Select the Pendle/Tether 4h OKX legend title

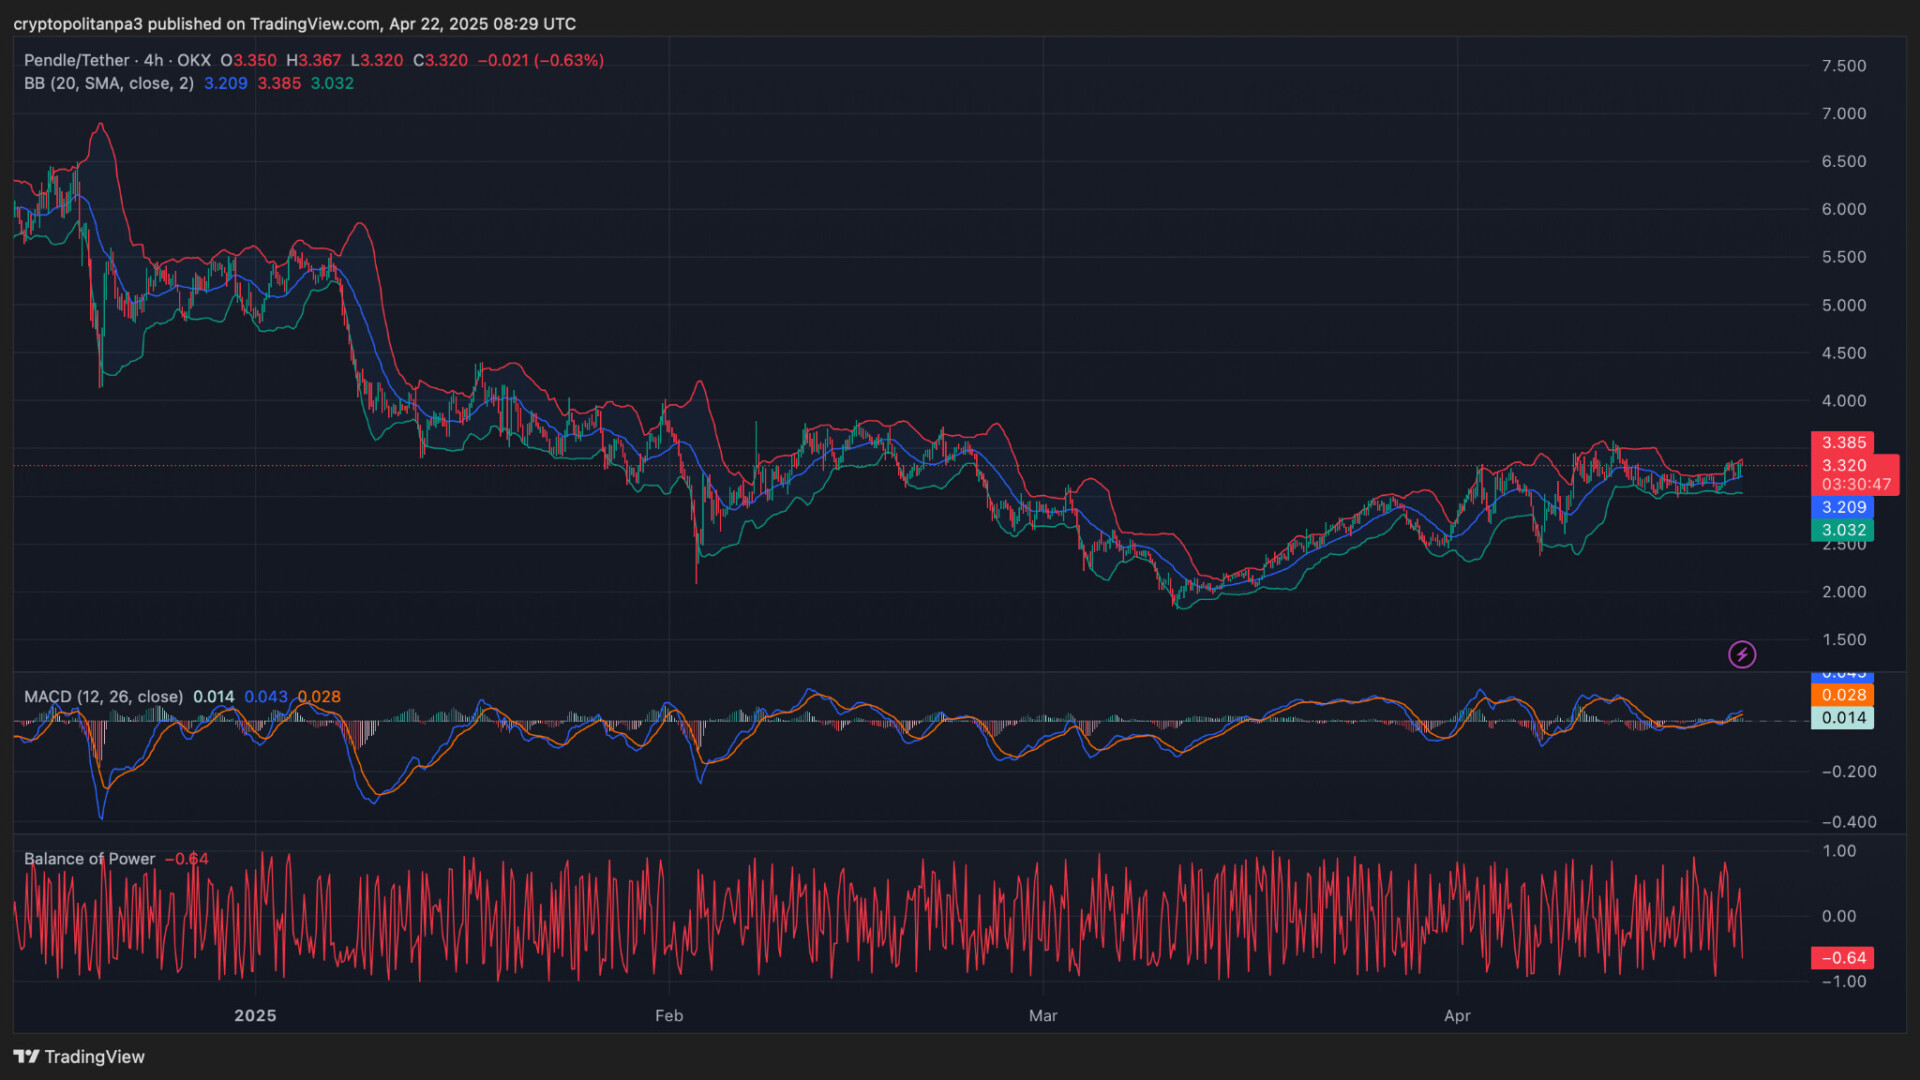[117, 61]
